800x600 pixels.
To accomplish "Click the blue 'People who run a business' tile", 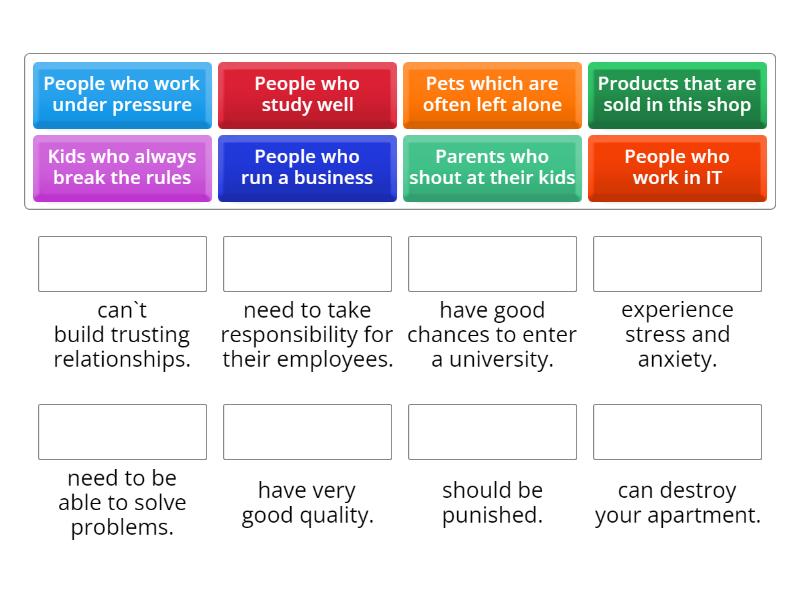I will pos(307,168).
